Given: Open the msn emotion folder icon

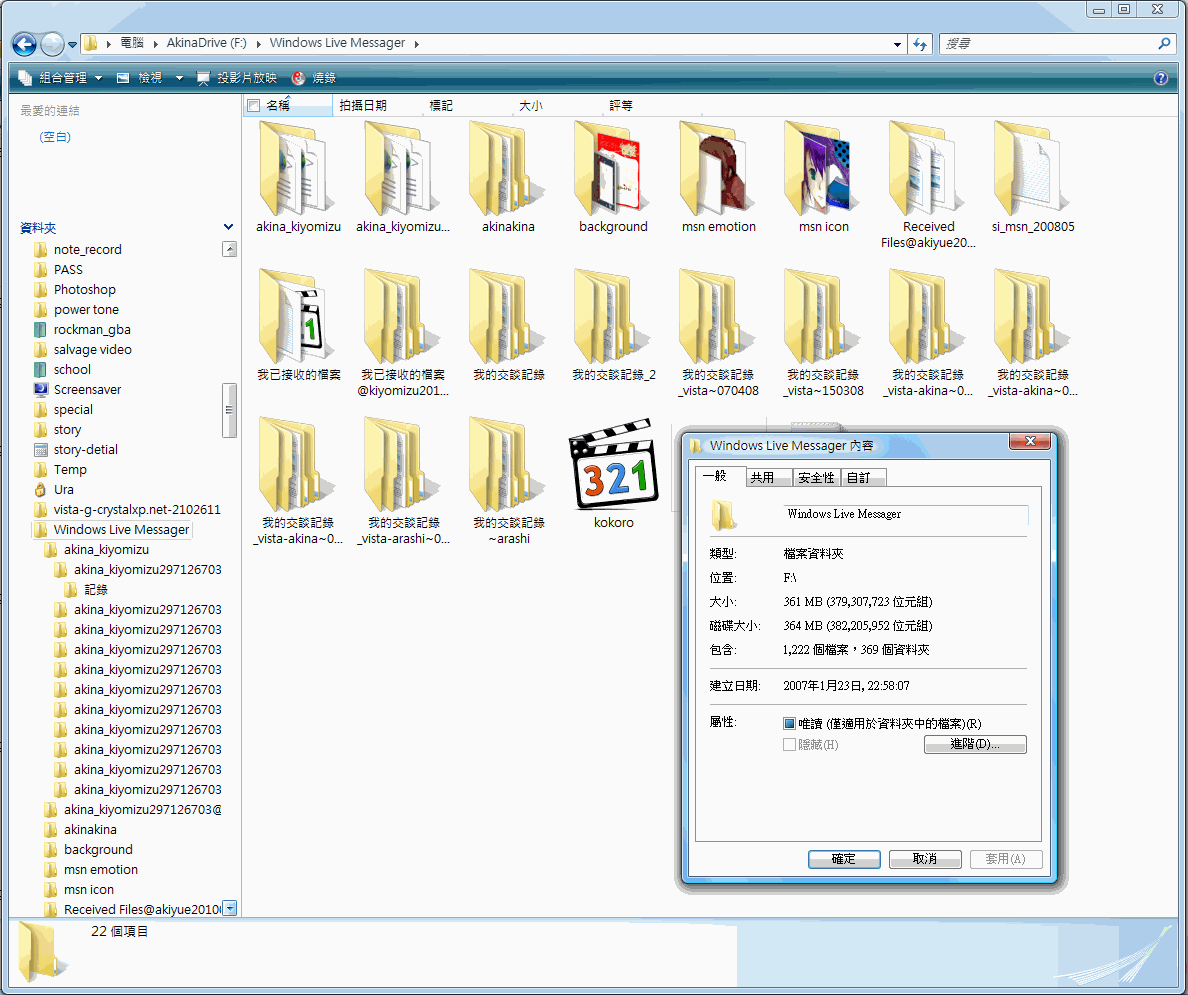Looking at the screenshot, I should coord(717,169).
